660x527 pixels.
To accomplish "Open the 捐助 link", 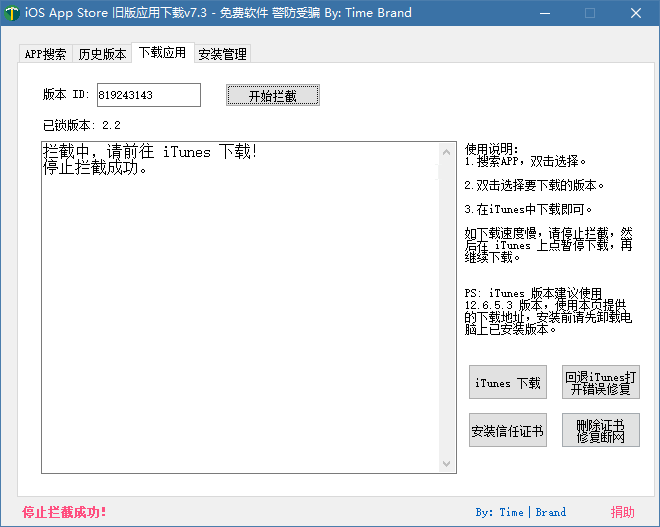I will [623, 512].
